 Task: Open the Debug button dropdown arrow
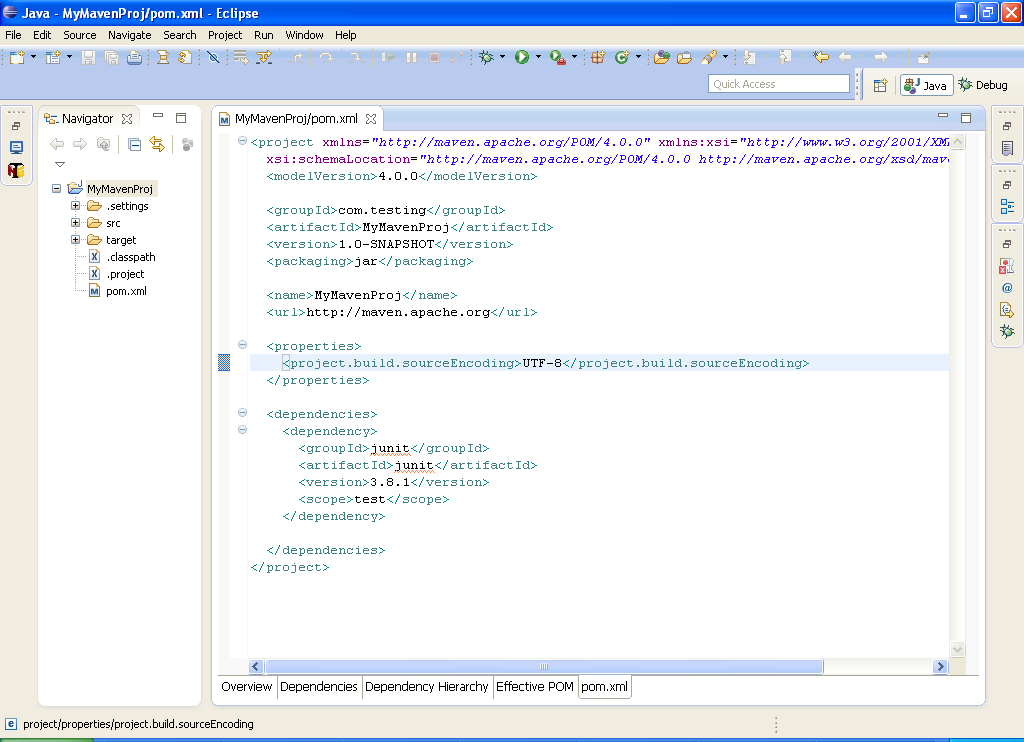pos(502,57)
